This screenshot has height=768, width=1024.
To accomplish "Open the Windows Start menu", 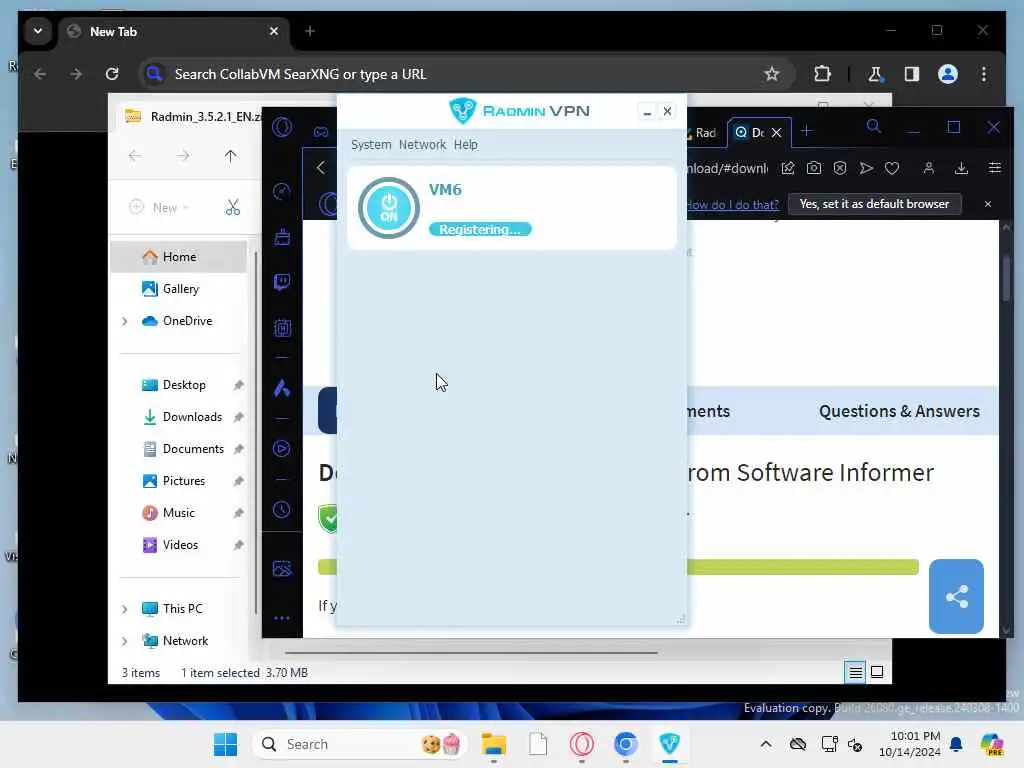I will pyautogui.click(x=225, y=744).
